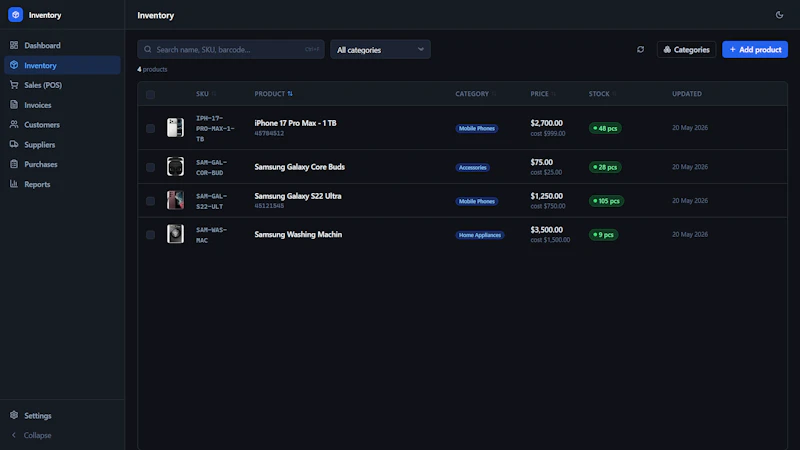Image resolution: width=800 pixels, height=450 pixels.
Task: Open Galaxy S22 Ultra thumbnail
Action: tap(175, 201)
